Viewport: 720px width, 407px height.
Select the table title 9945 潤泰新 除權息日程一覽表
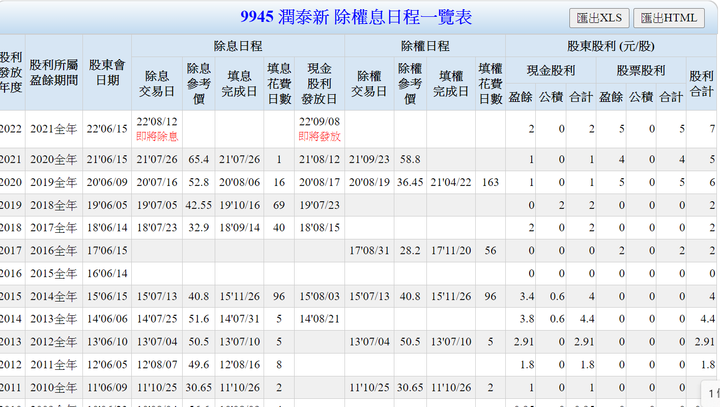point(356,17)
